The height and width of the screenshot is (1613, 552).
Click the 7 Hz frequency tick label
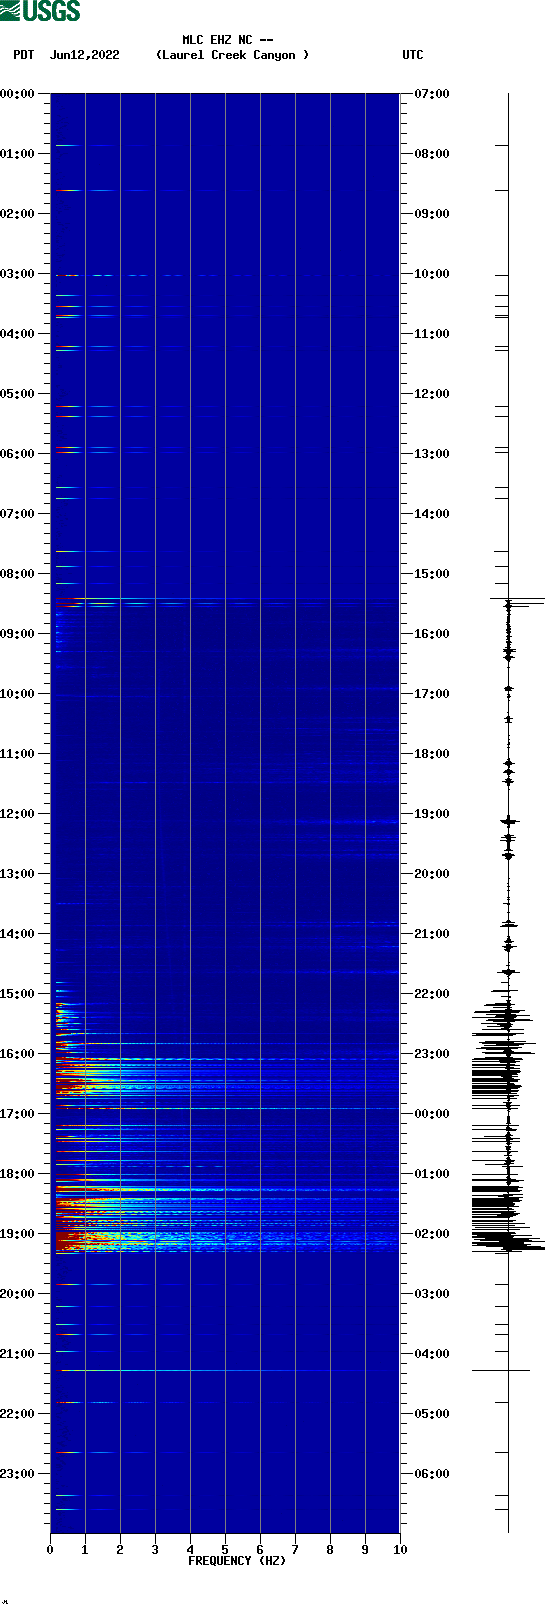pos(295,1550)
